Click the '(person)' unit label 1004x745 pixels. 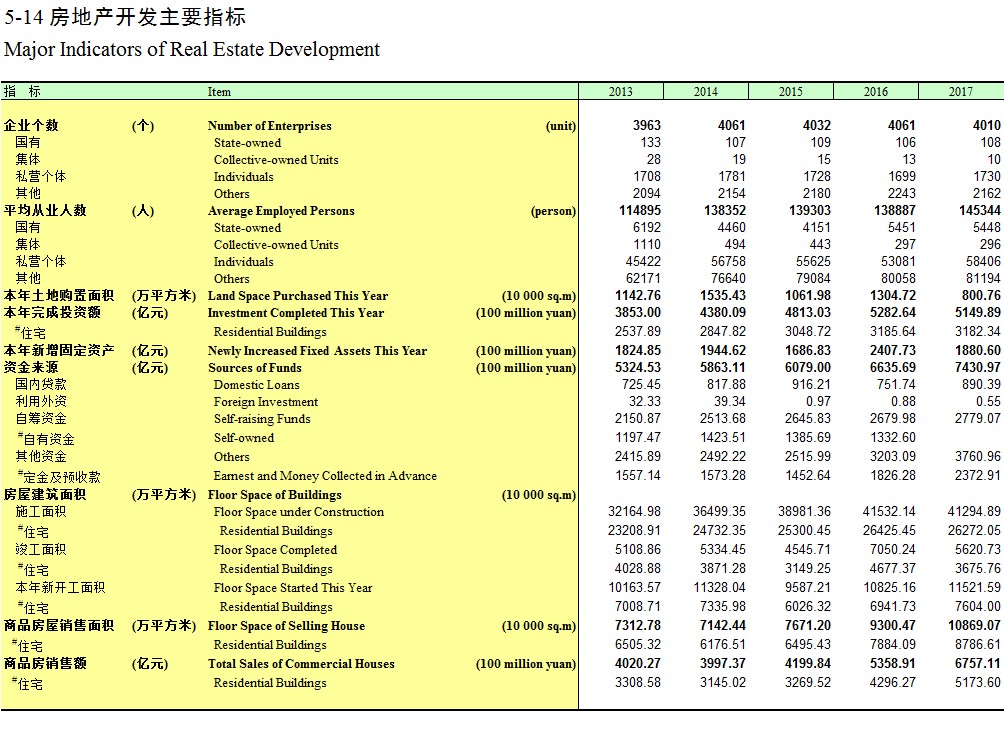coord(553,211)
